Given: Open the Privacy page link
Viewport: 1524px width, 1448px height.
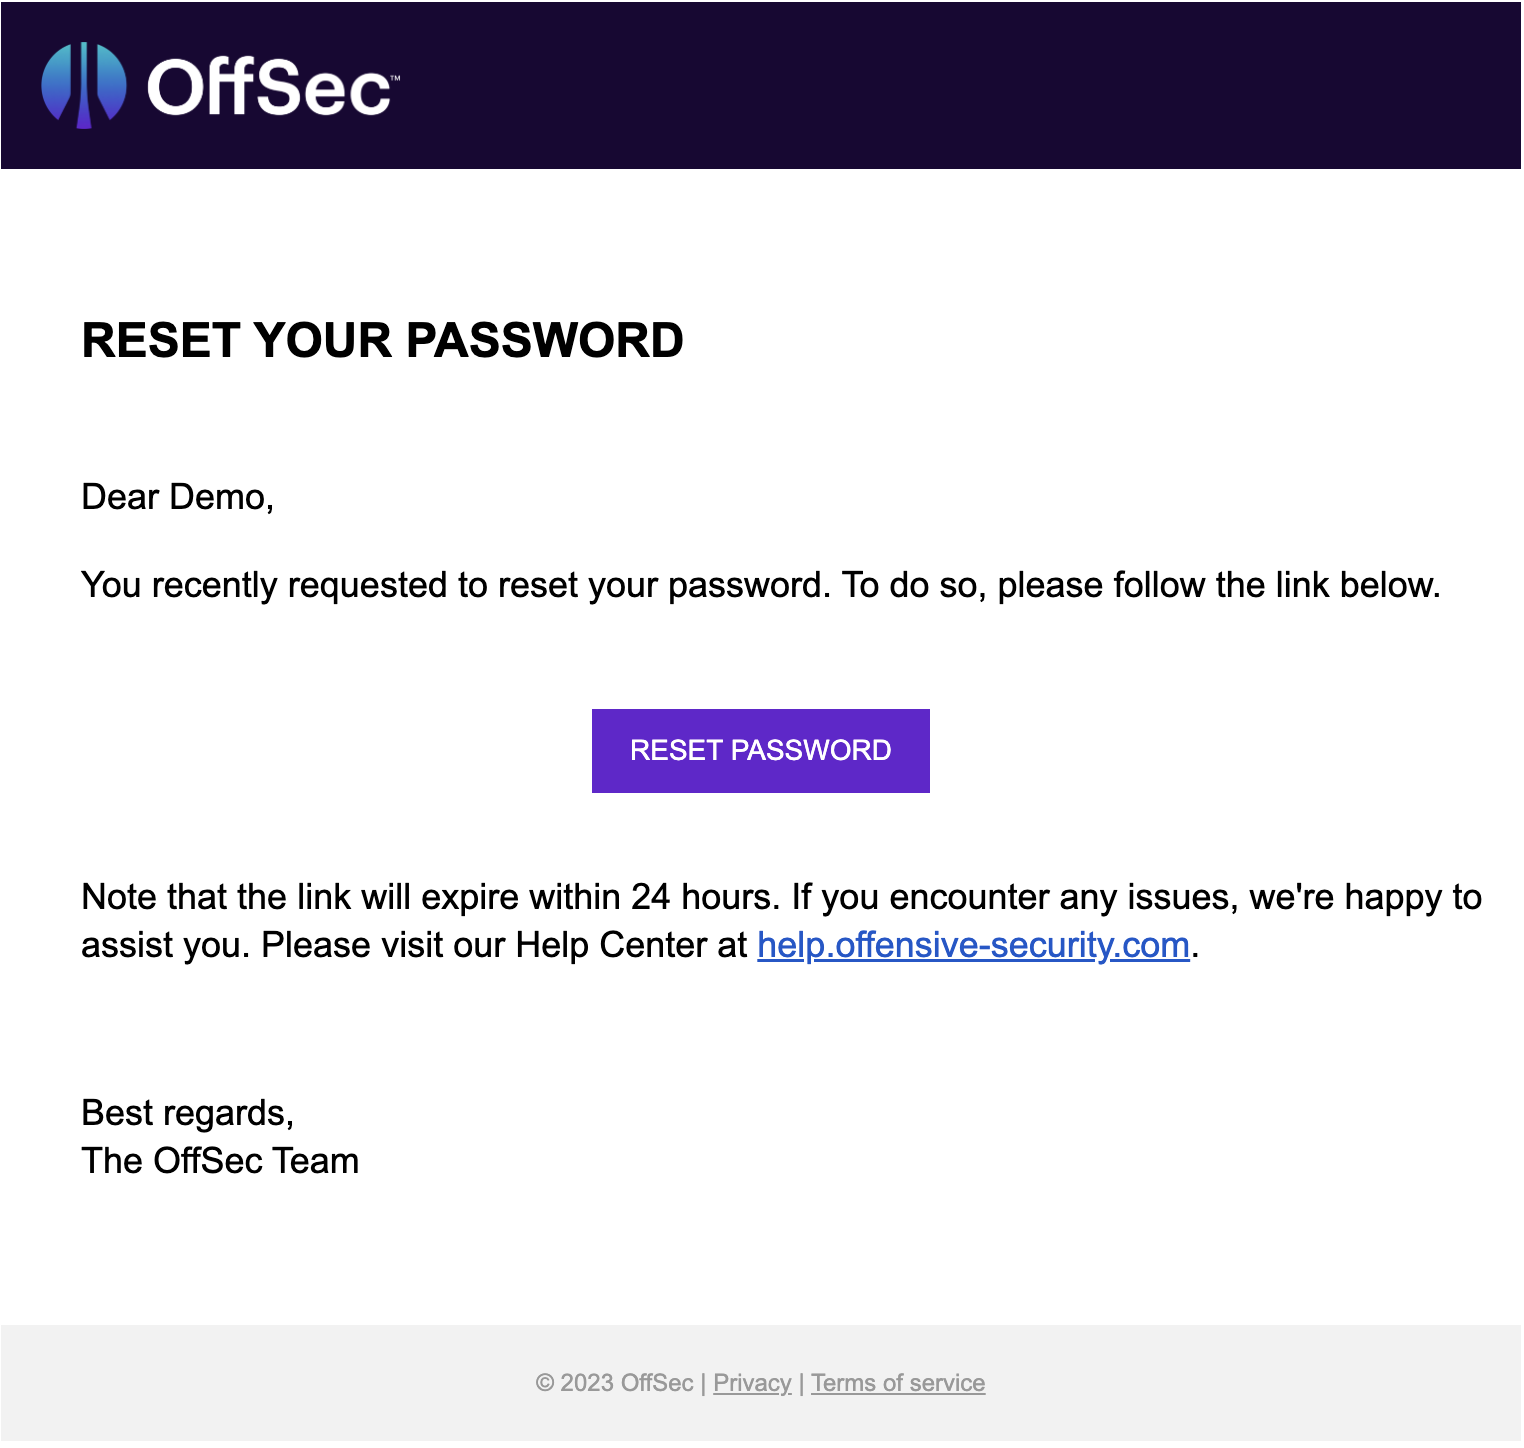Looking at the screenshot, I should click(x=752, y=1383).
